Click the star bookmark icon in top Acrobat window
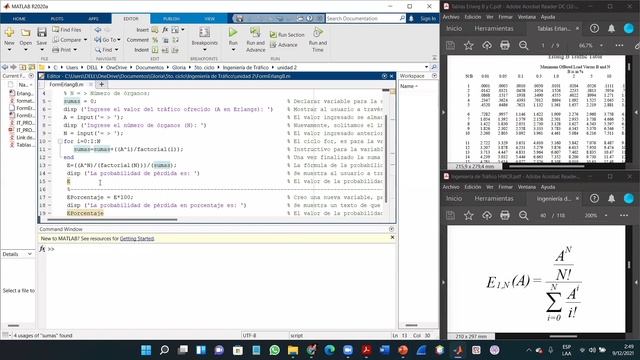Screen dimensions: 640x360 tap(469, 45)
